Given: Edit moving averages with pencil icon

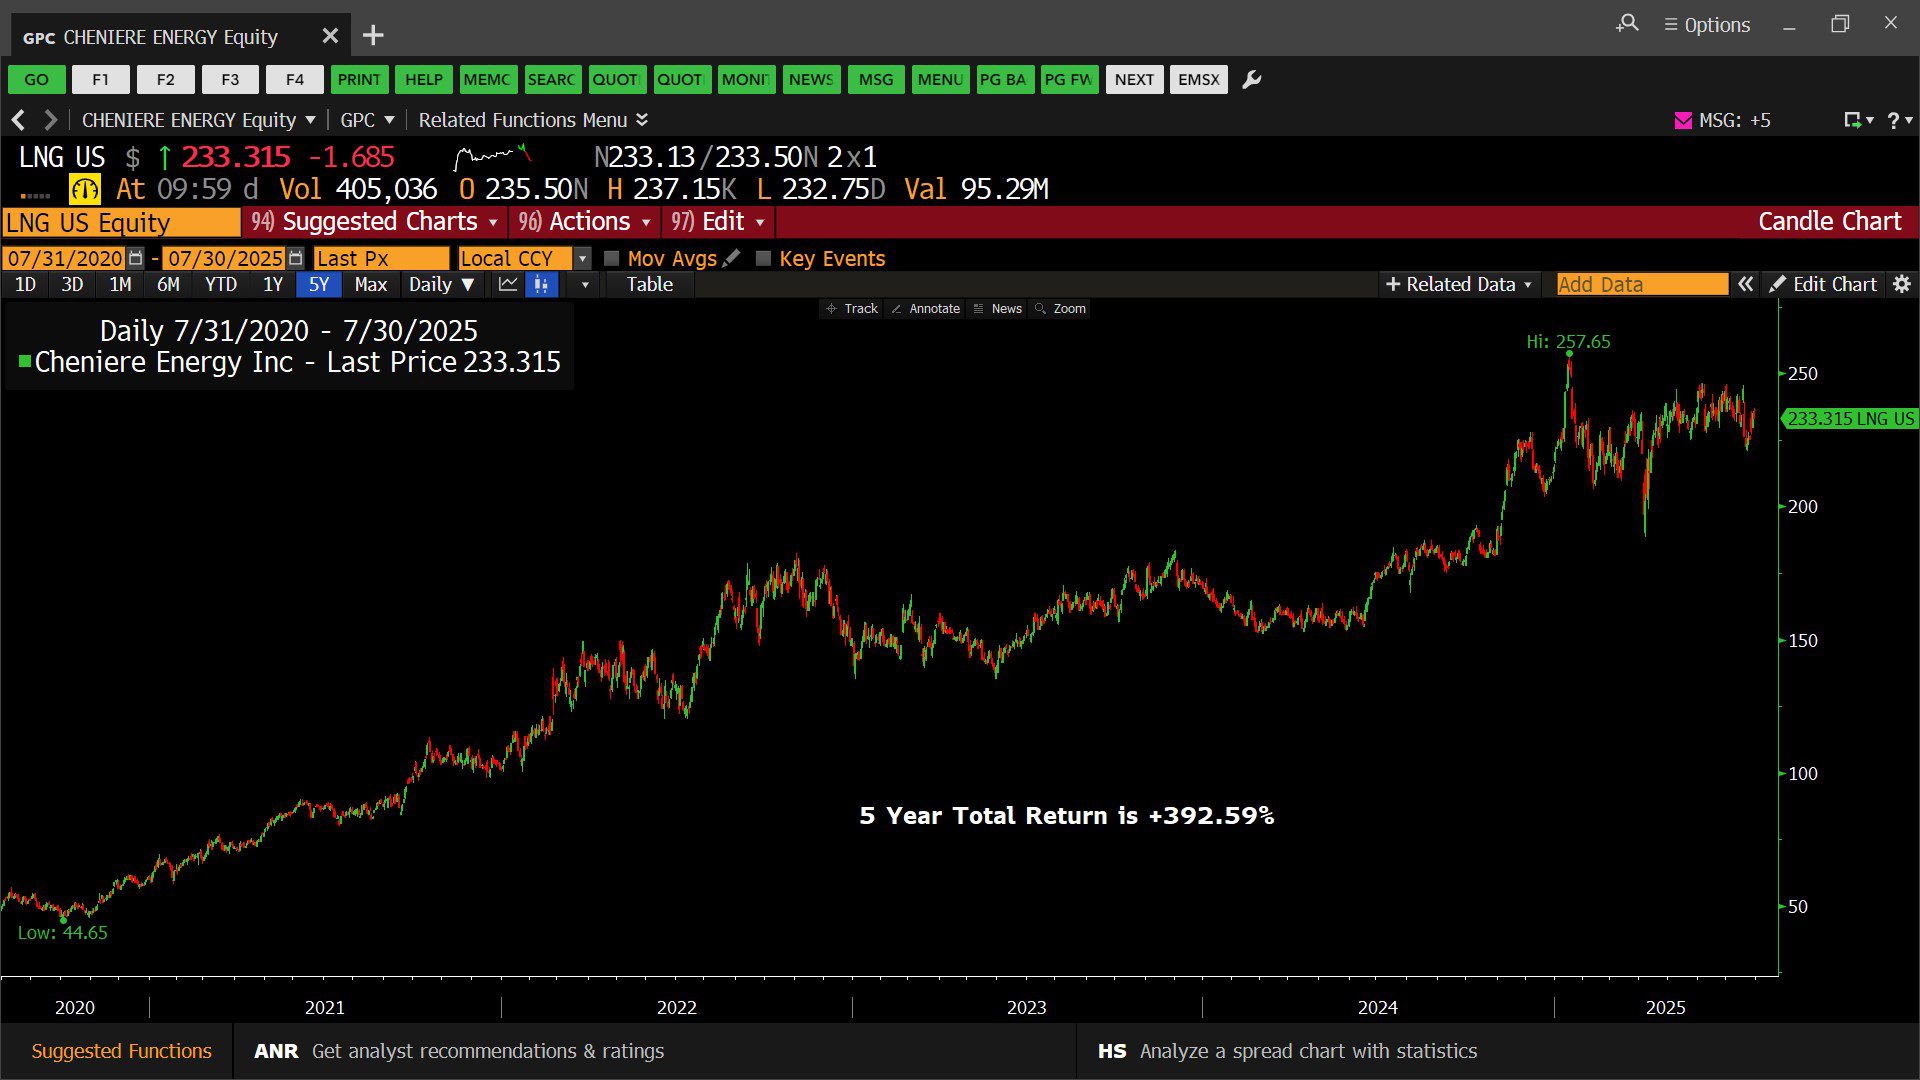Looking at the screenshot, I should coord(732,258).
